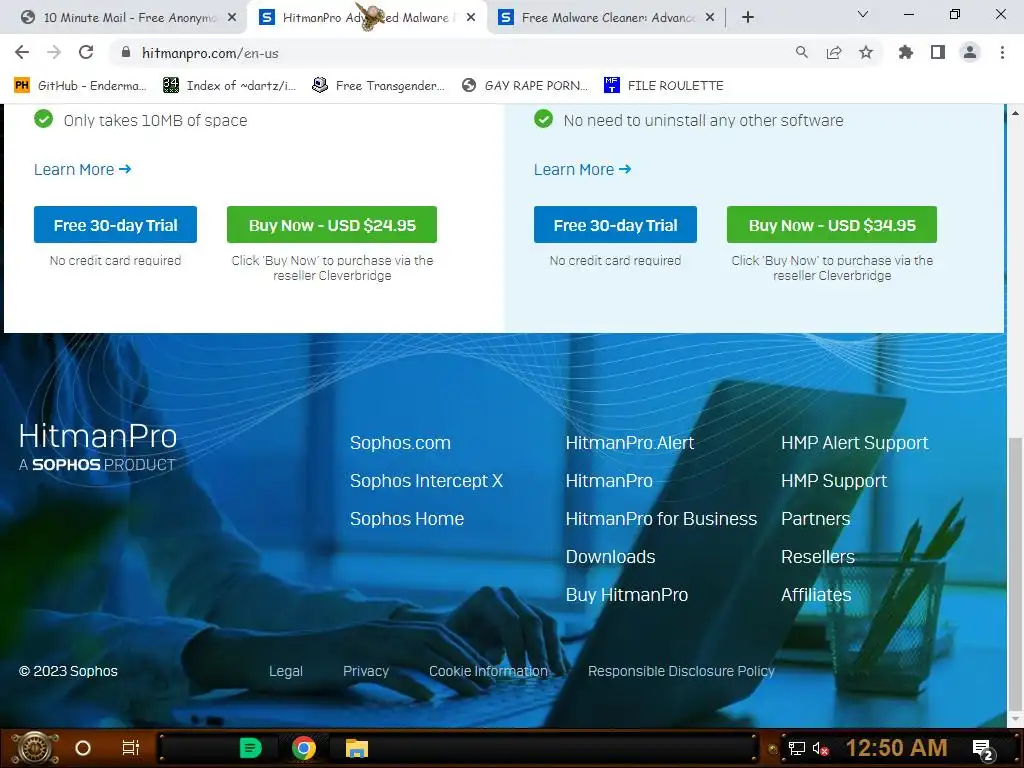Image resolution: width=1024 pixels, height=768 pixels.
Task: Start HitmanPro Free 30-day Trial
Action: pyautogui.click(x=115, y=225)
